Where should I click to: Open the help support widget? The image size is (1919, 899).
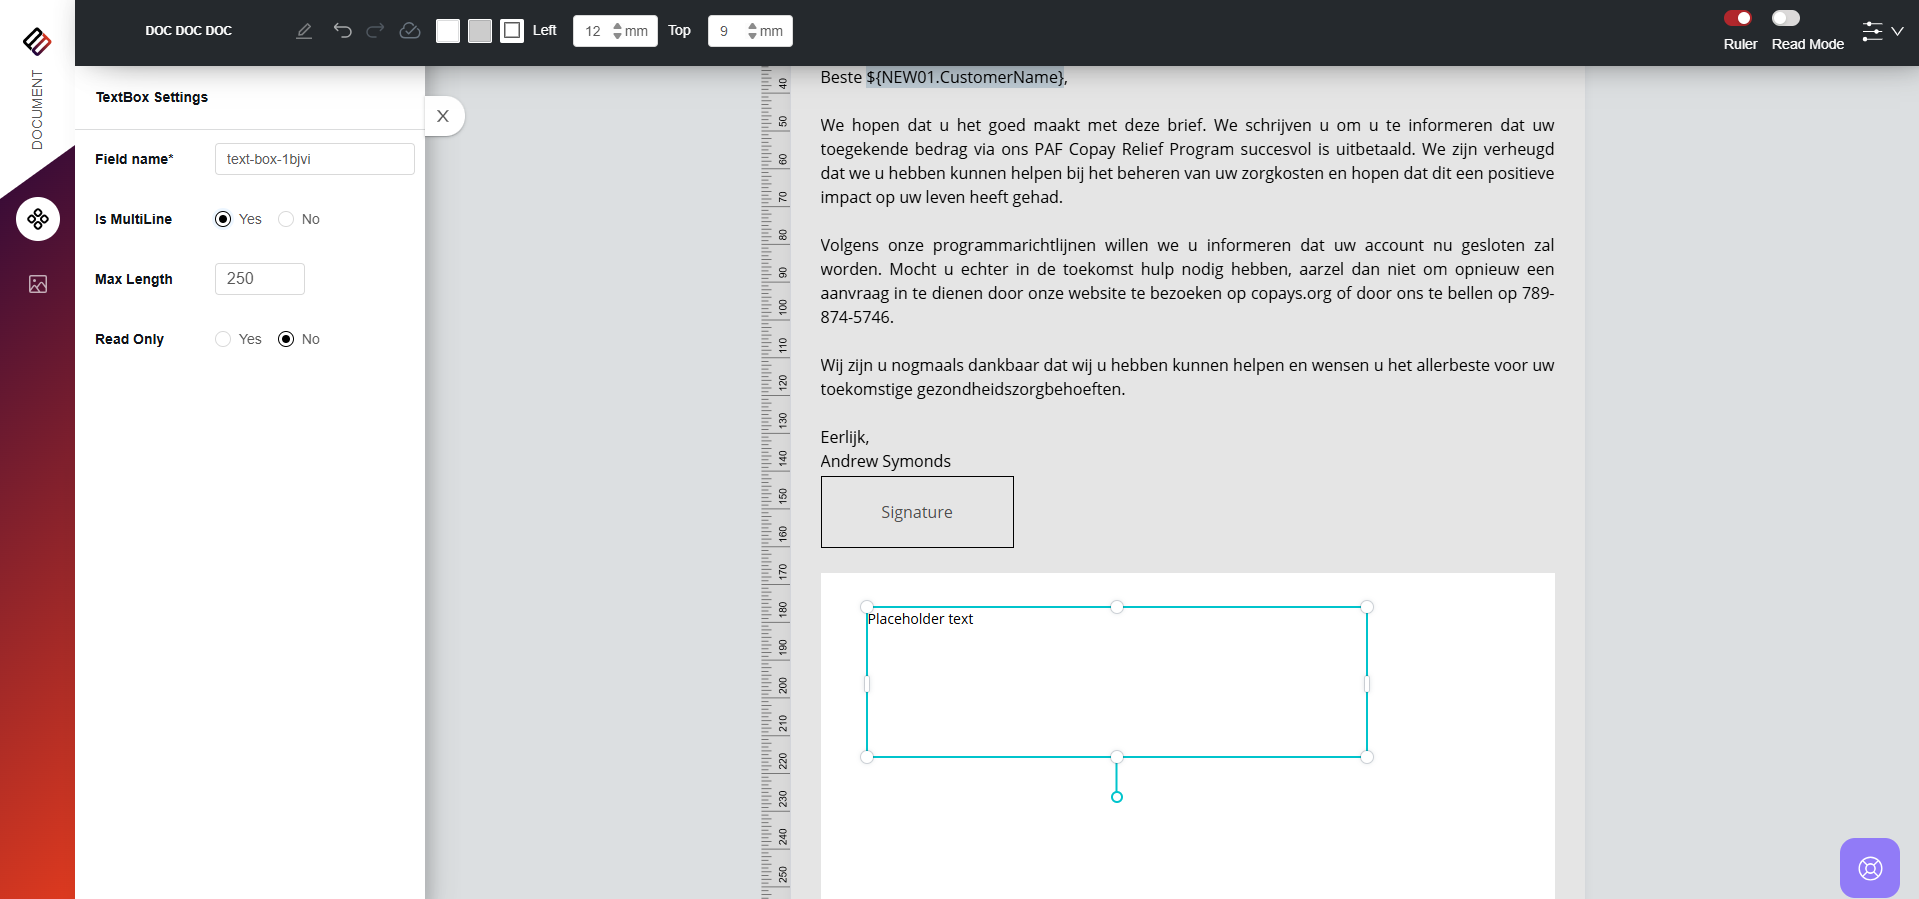(x=1869, y=867)
